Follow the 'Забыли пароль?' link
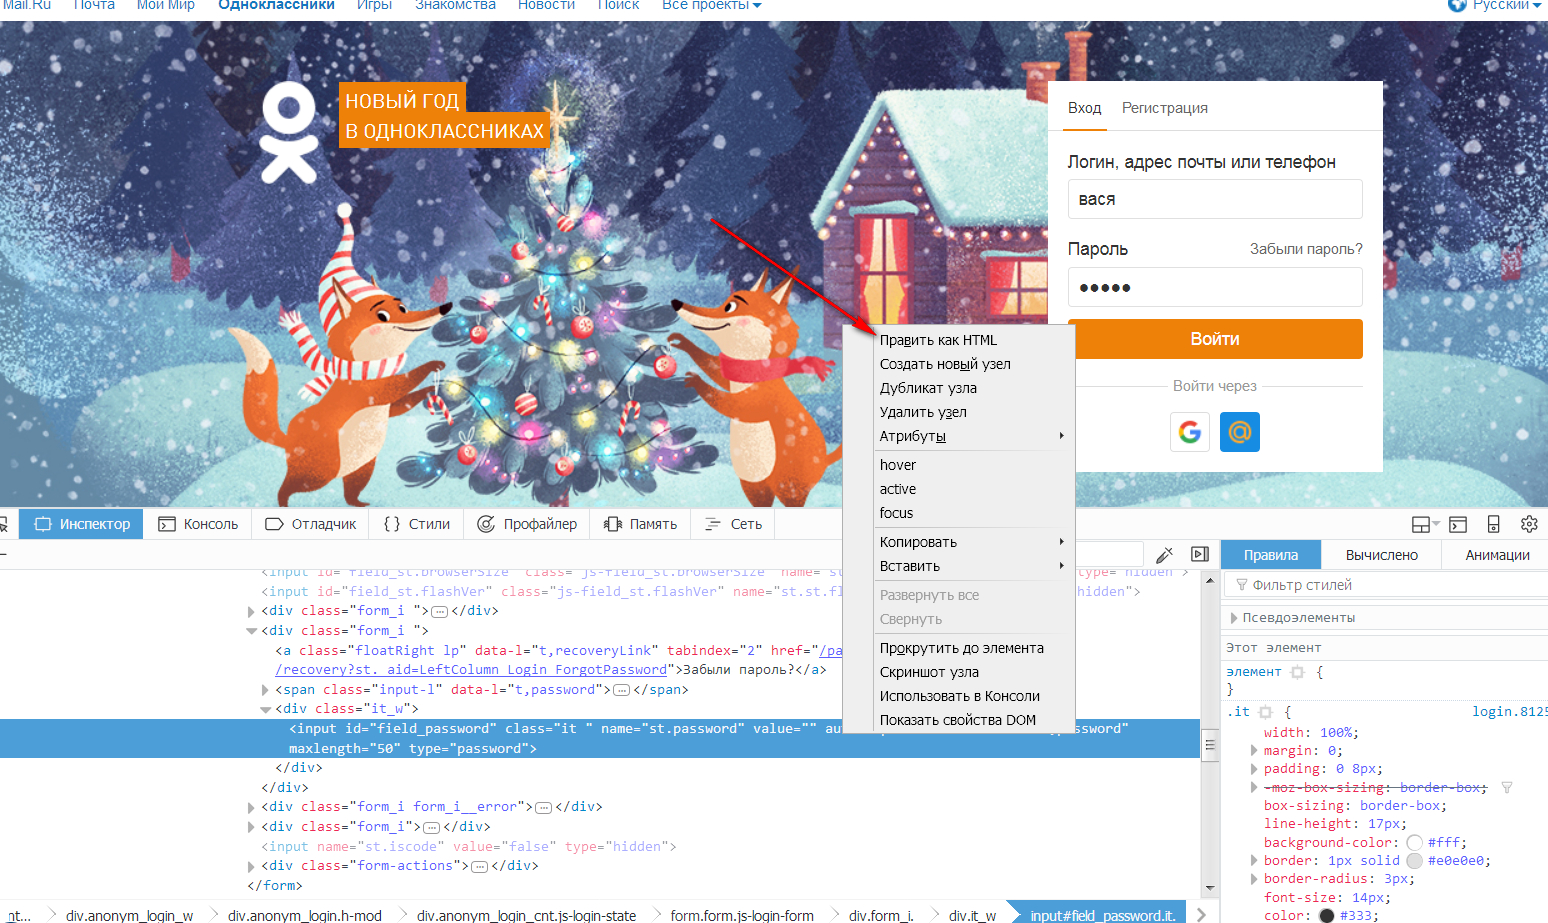1548x923 pixels. (1305, 249)
